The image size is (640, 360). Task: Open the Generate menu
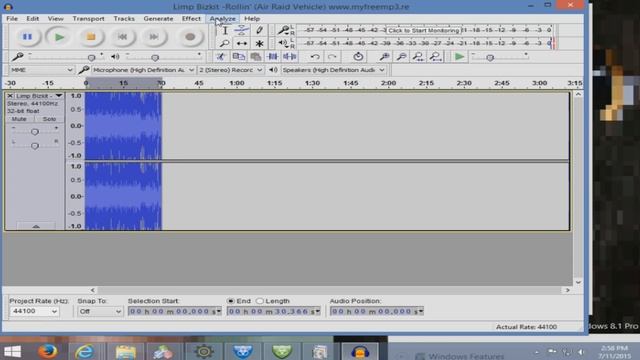click(x=158, y=19)
